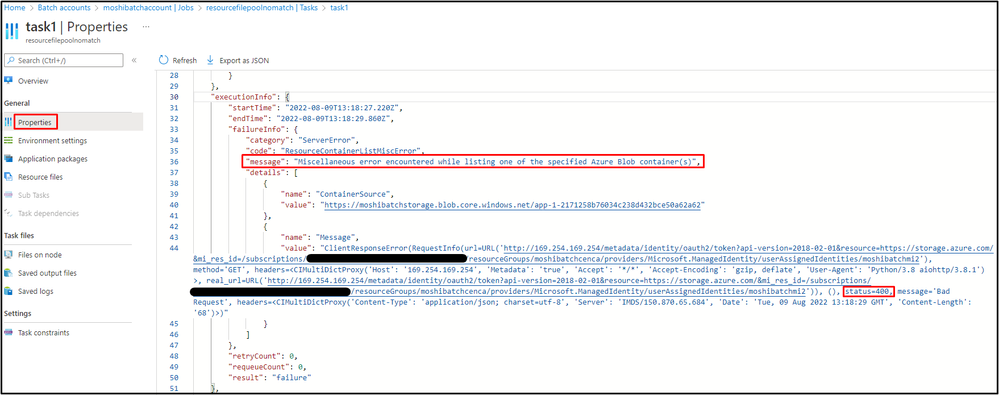Click the status=400 text

pyautogui.click(x=868, y=291)
